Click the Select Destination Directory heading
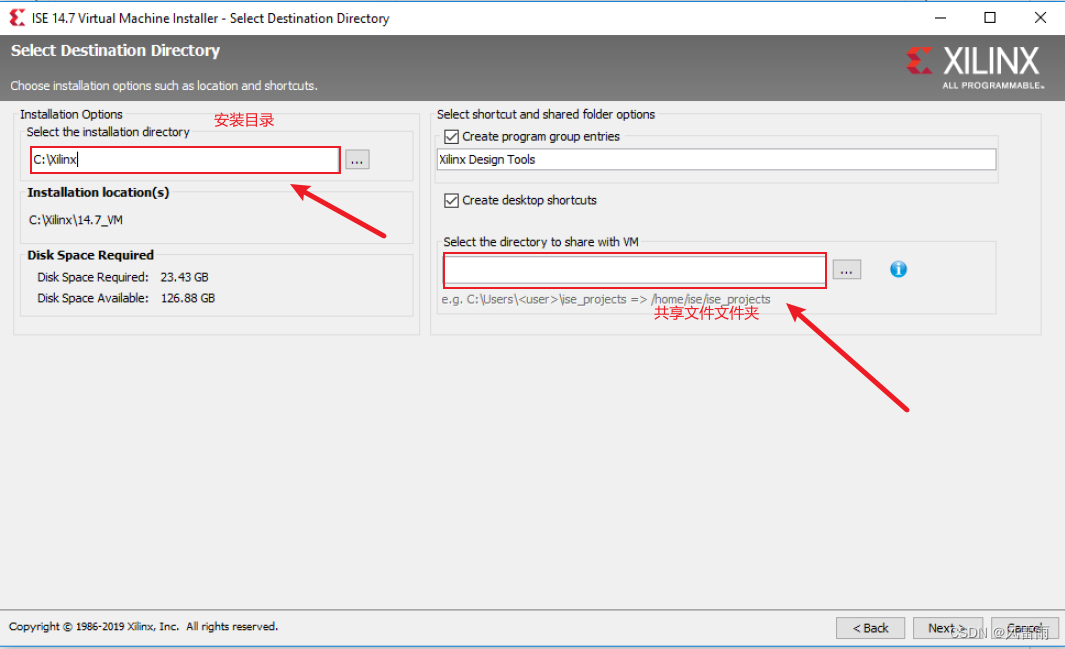Viewport: 1065px width, 649px height. click(115, 51)
